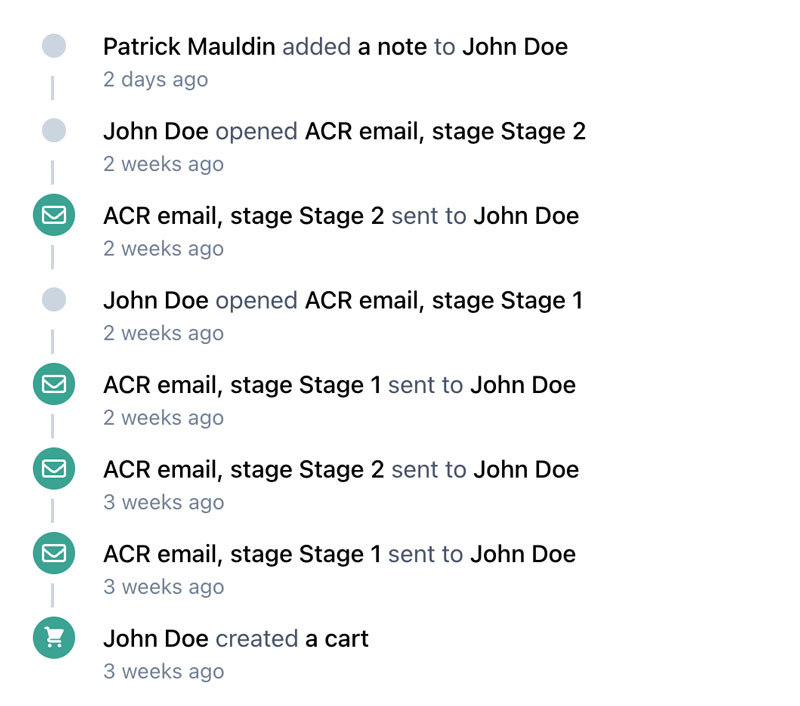The image size is (800, 706).
Task: Open 'ACR email, stage Stage 2' in the opened entry
Action: (445, 131)
